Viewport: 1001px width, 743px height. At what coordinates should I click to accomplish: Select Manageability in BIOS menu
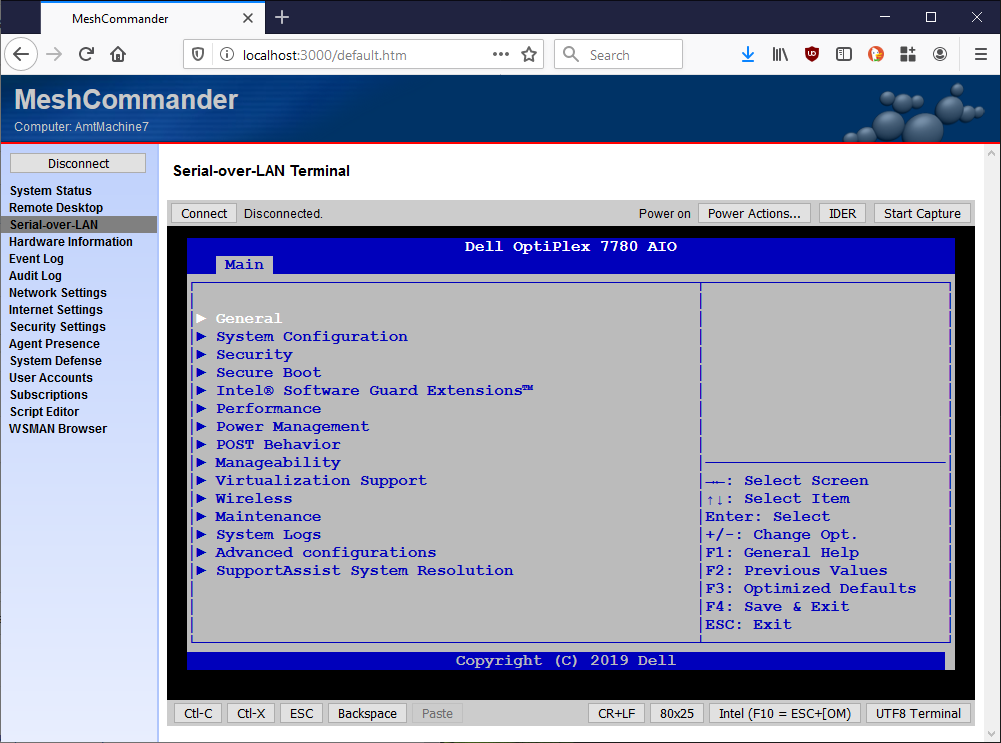pyautogui.click(x=278, y=462)
